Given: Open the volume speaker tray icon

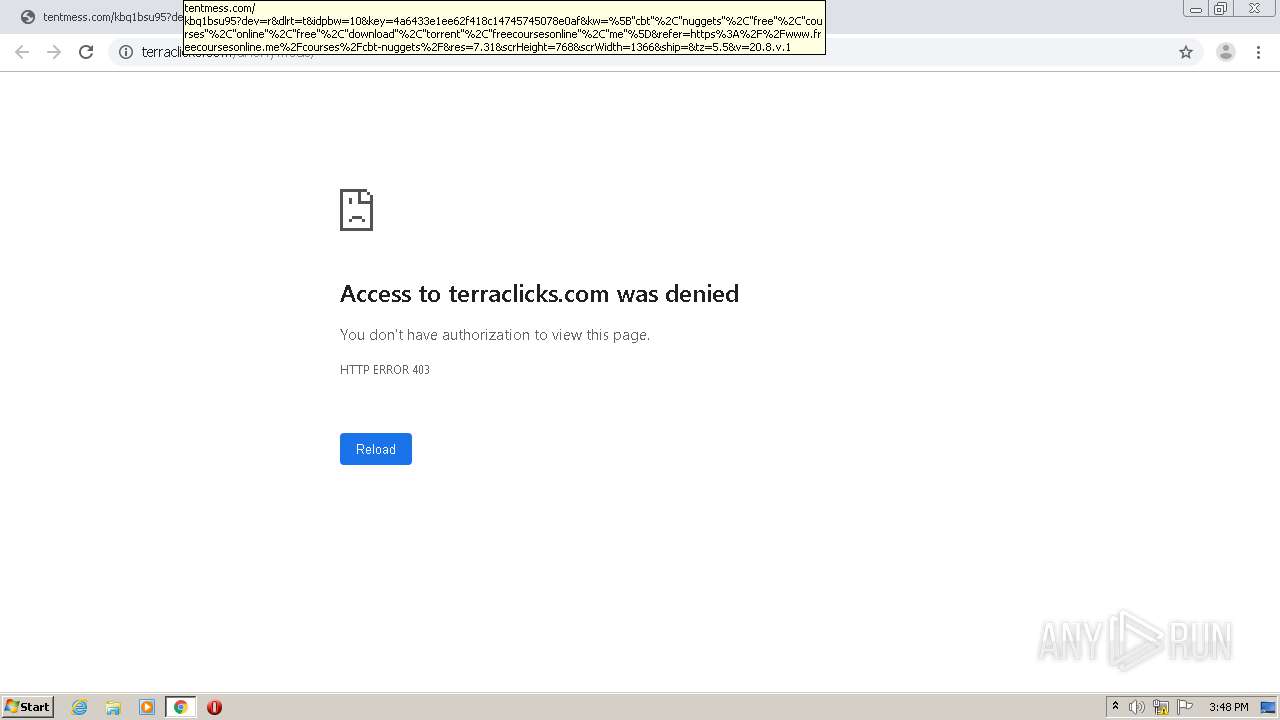Looking at the screenshot, I should tap(1137, 707).
